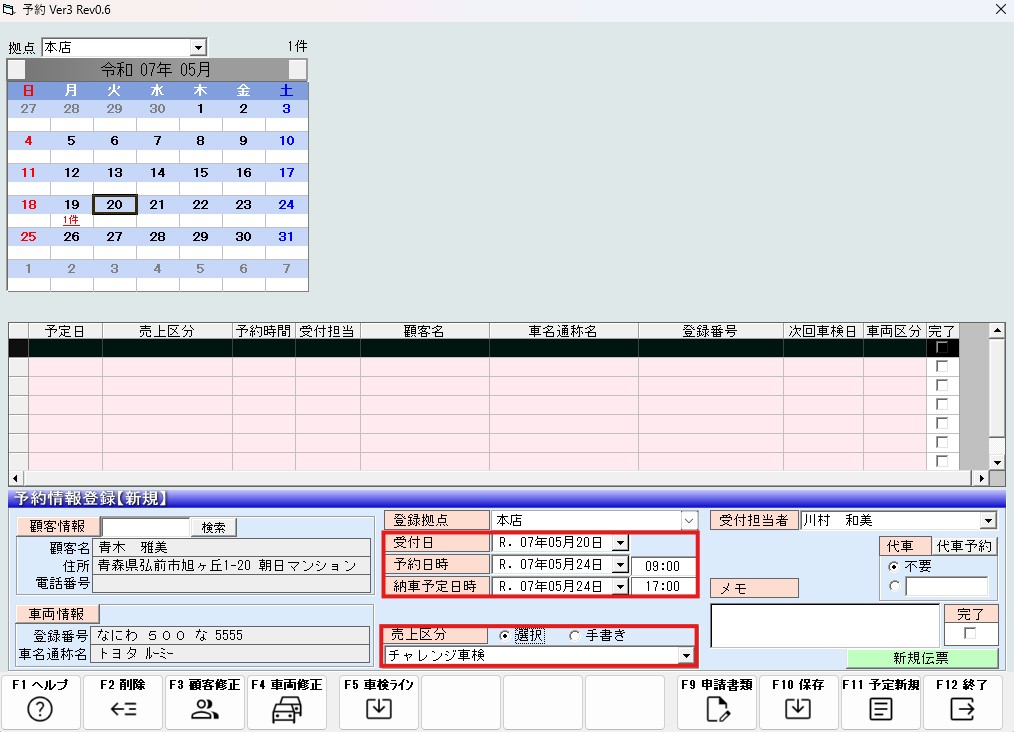The image size is (1014, 732).
Task: Click the 代車 label button
Action: pos(905,546)
